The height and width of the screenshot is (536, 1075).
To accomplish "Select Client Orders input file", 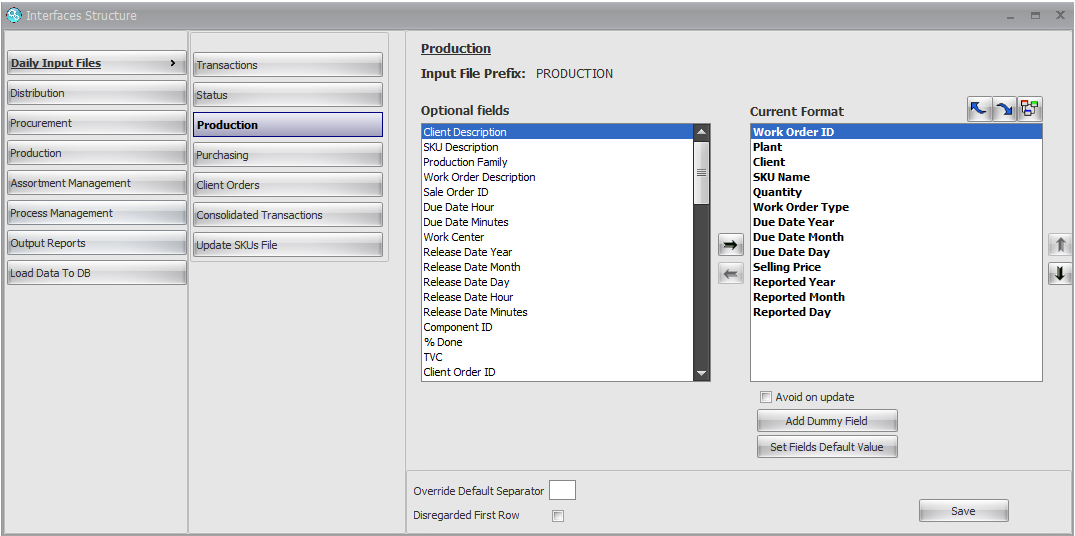I will [288, 185].
